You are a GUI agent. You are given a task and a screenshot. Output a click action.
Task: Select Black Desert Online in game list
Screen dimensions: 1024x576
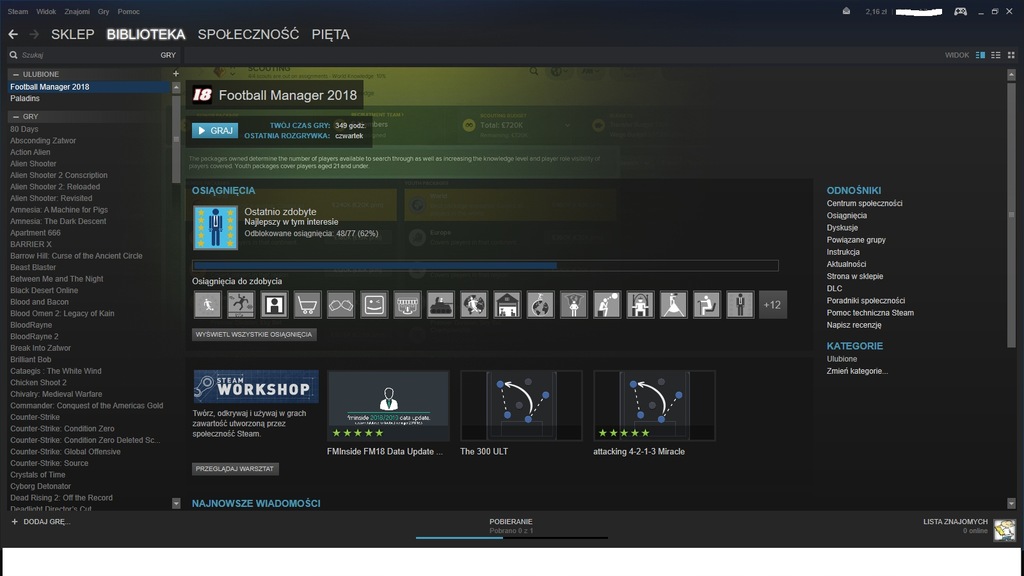pyautogui.click(x=44, y=291)
